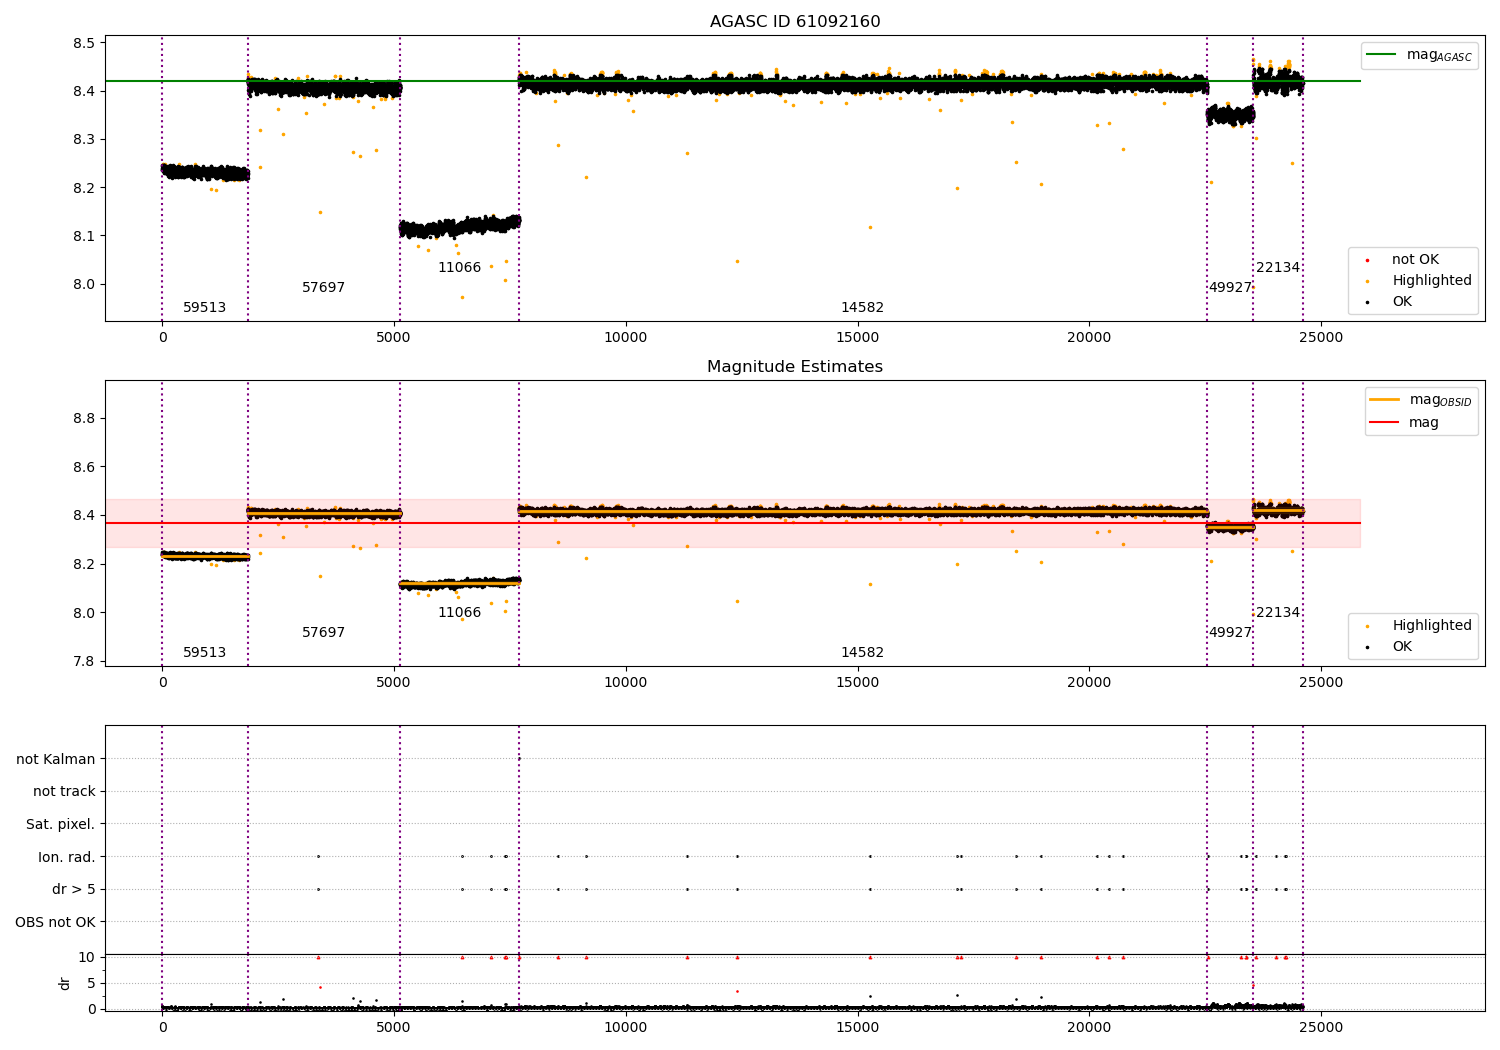
Task: Click the "not track" row label
Action: (64, 792)
